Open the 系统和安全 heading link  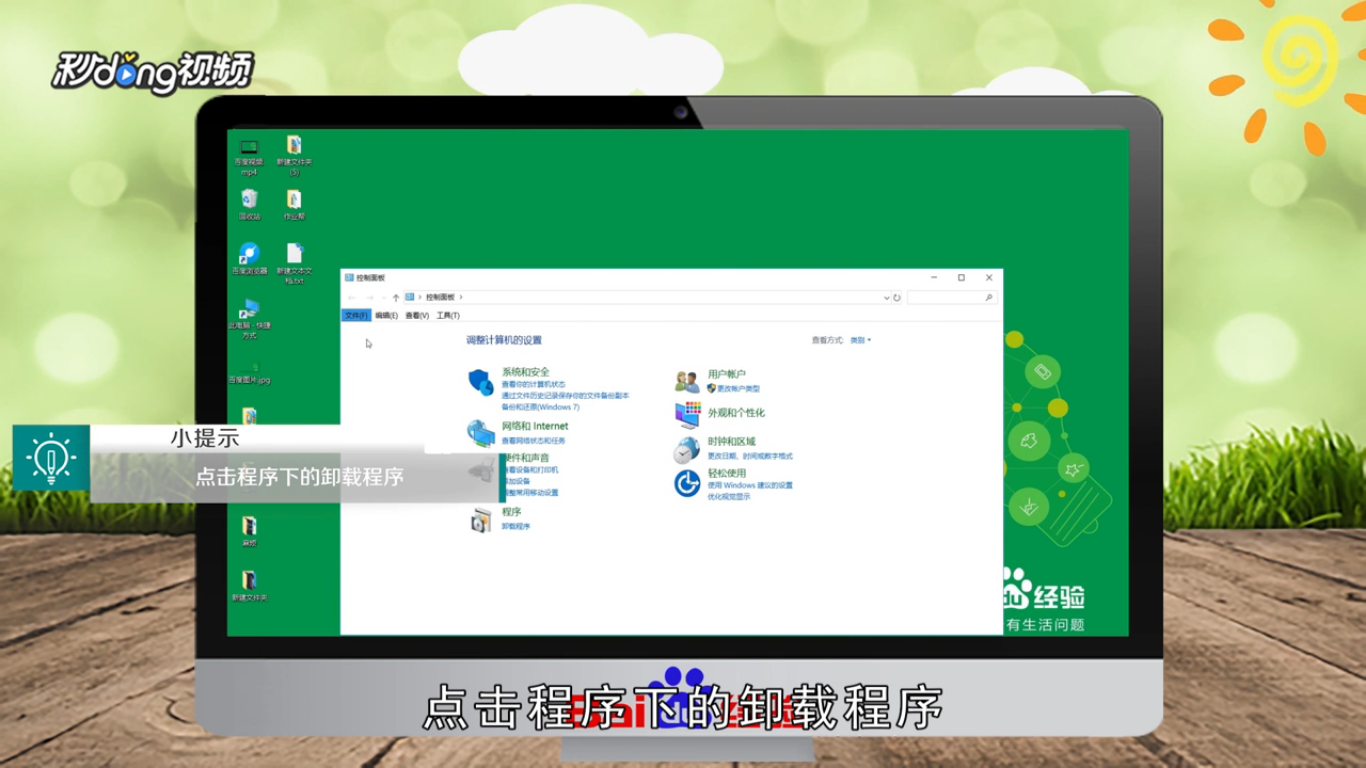click(x=525, y=372)
